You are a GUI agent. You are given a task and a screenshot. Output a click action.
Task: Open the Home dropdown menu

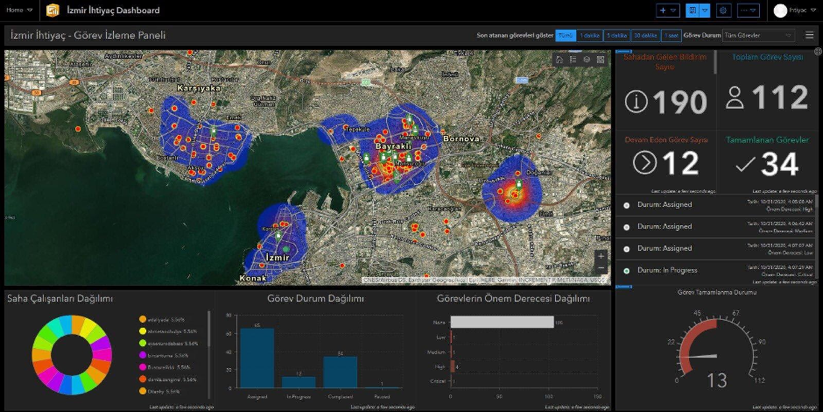tap(19, 10)
